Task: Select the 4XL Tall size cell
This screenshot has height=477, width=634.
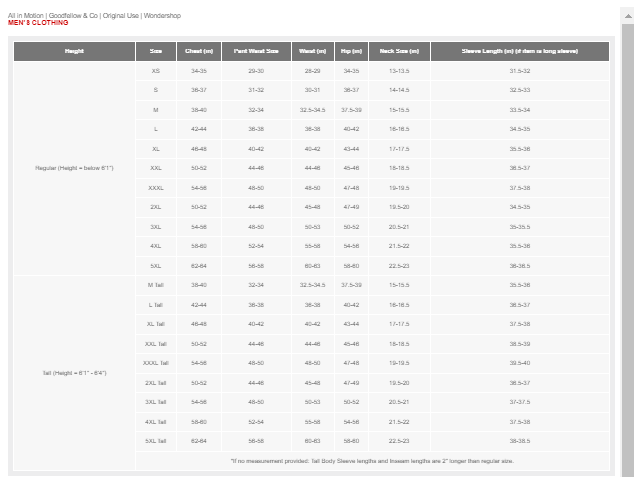Action: (x=156, y=422)
